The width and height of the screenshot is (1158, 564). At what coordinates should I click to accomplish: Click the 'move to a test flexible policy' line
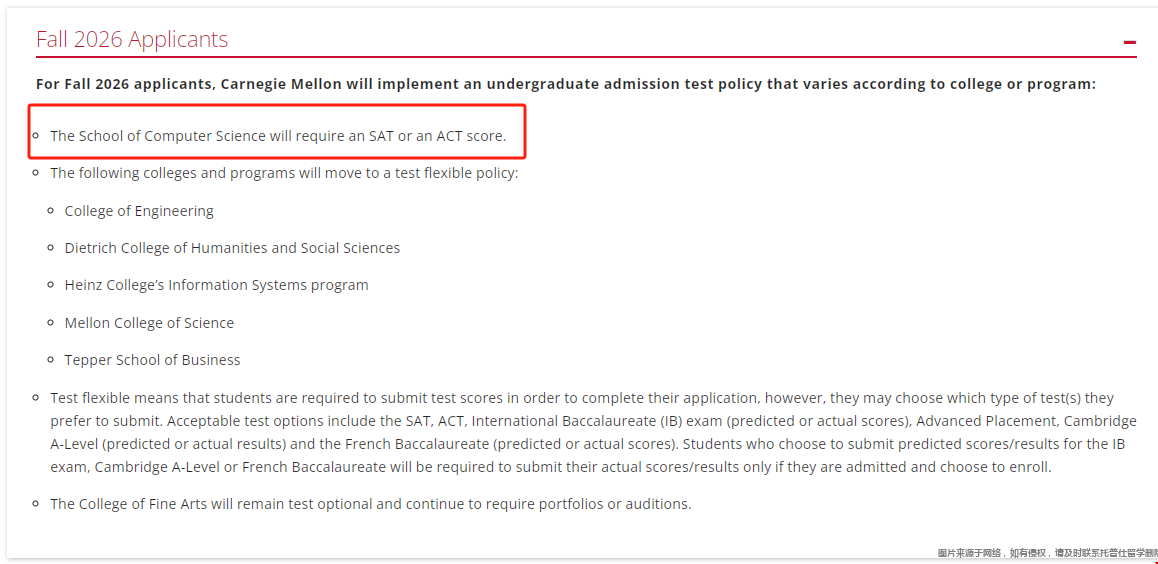(x=284, y=173)
